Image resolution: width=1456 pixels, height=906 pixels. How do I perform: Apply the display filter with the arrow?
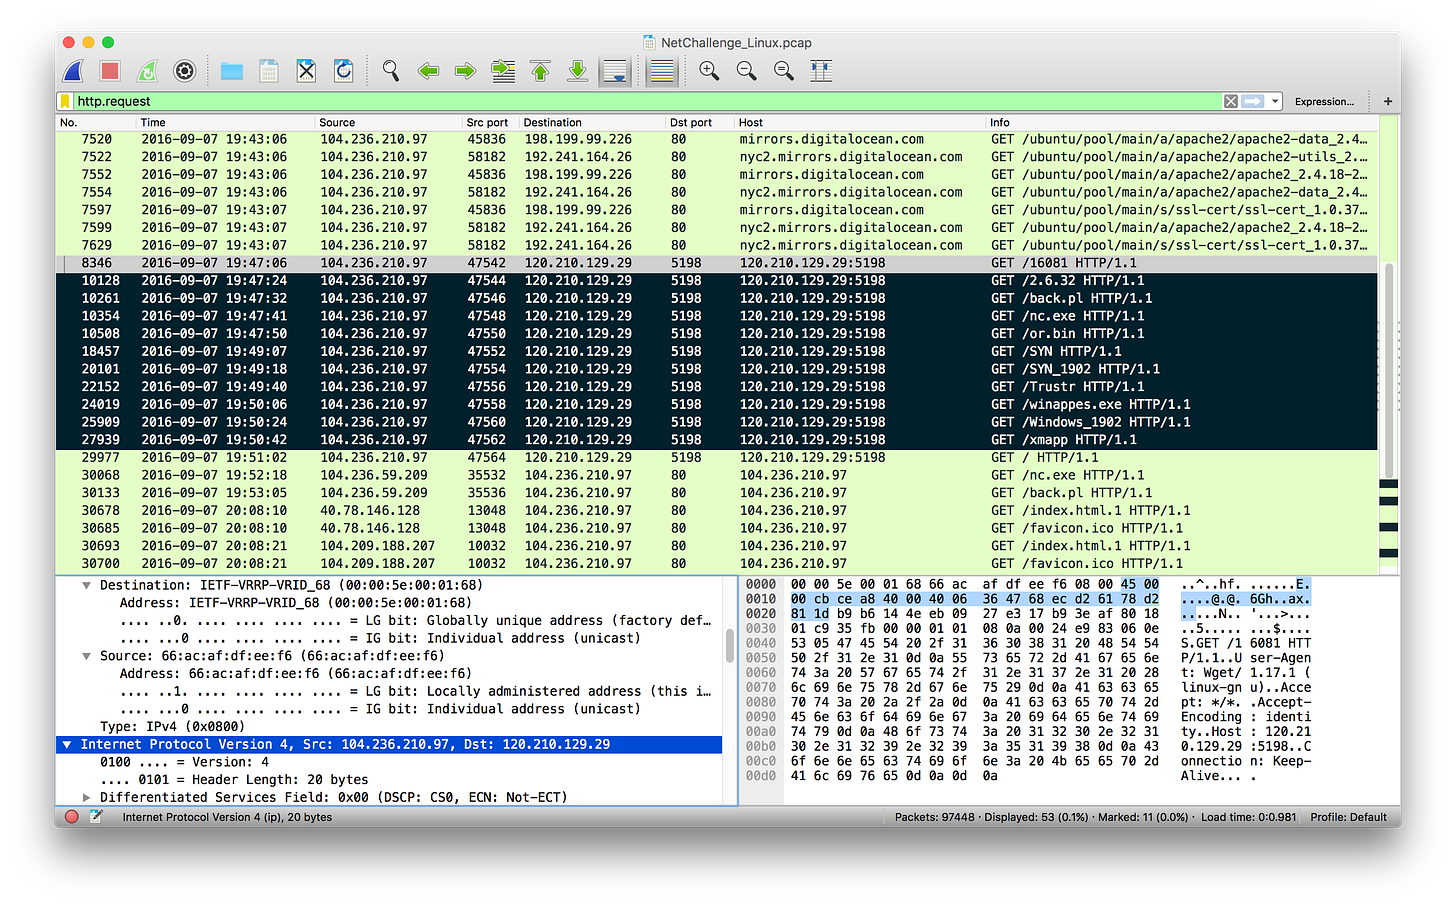[1253, 101]
